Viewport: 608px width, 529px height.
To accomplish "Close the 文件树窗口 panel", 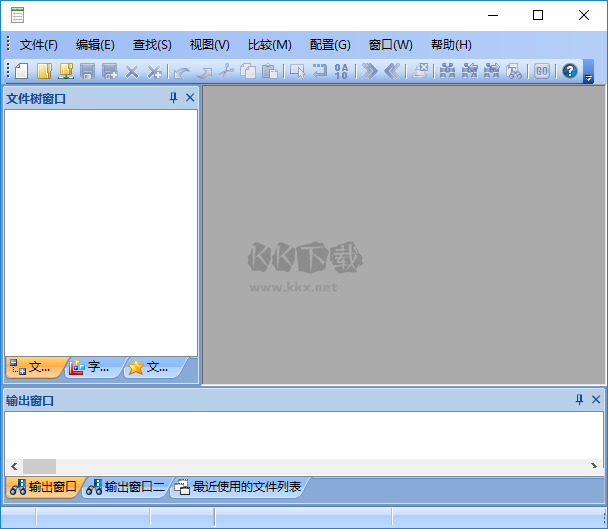I will click(x=190, y=98).
